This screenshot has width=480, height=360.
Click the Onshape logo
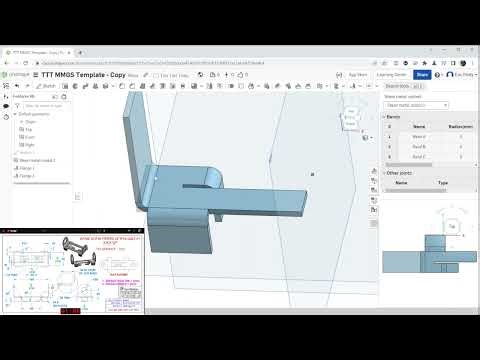pos(16,75)
